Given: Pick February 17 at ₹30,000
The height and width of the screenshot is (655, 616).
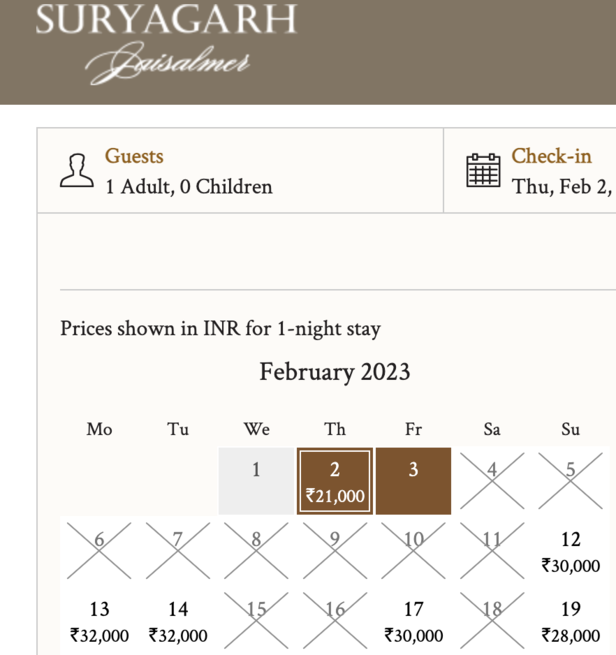Looking at the screenshot, I should tap(413, 621).
